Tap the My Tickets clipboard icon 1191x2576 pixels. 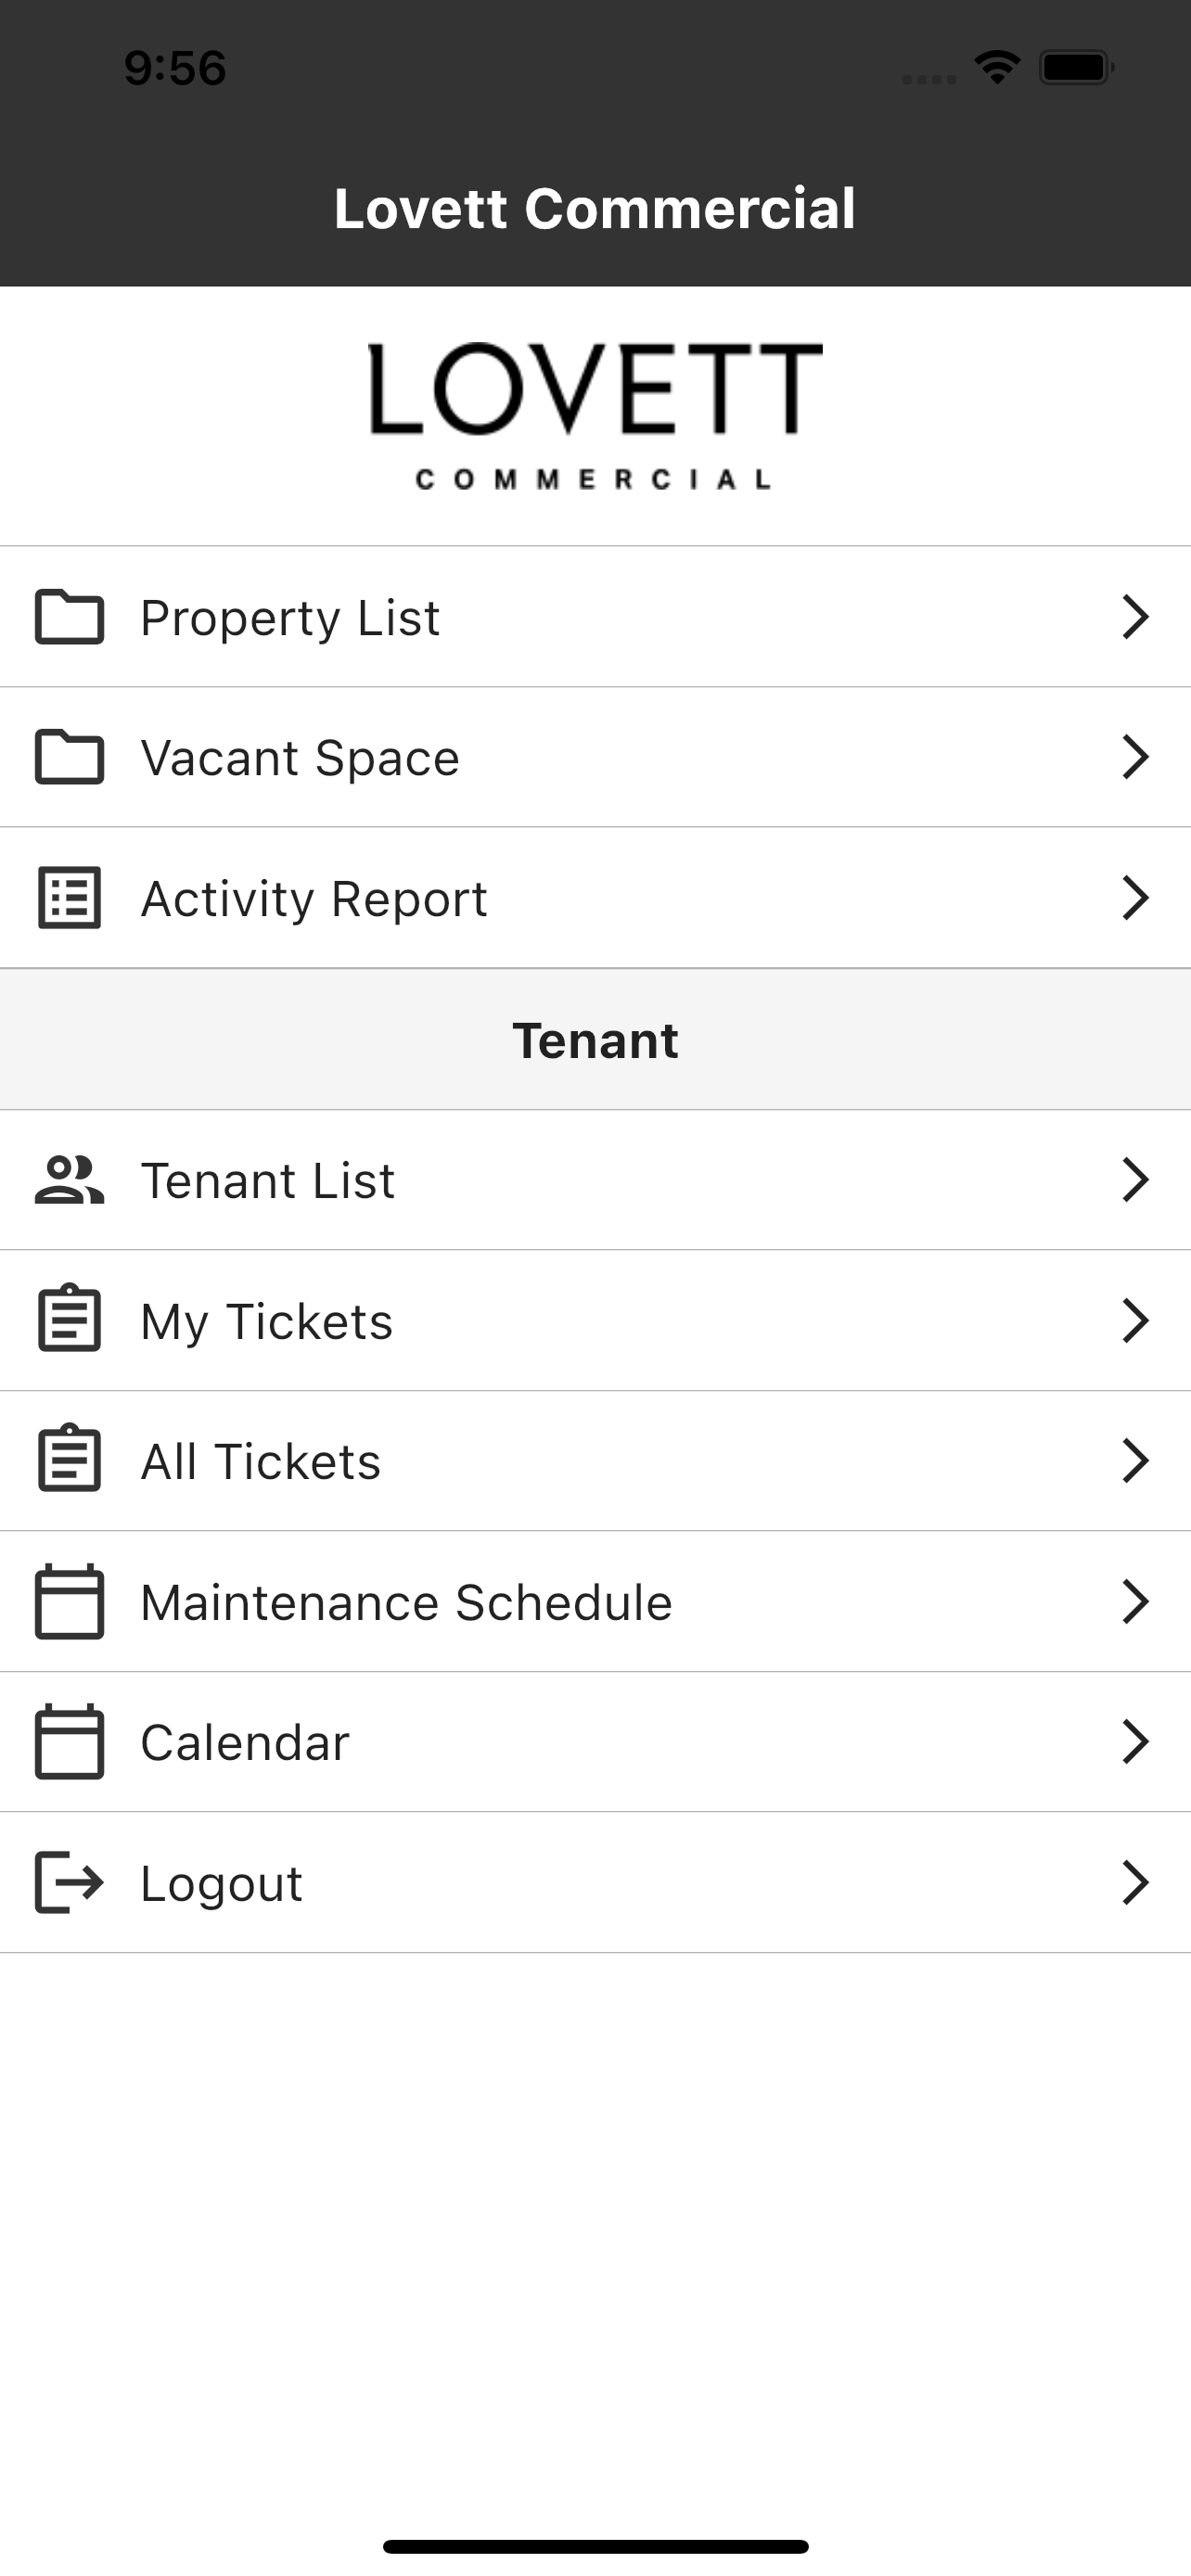pos(69,1320)
